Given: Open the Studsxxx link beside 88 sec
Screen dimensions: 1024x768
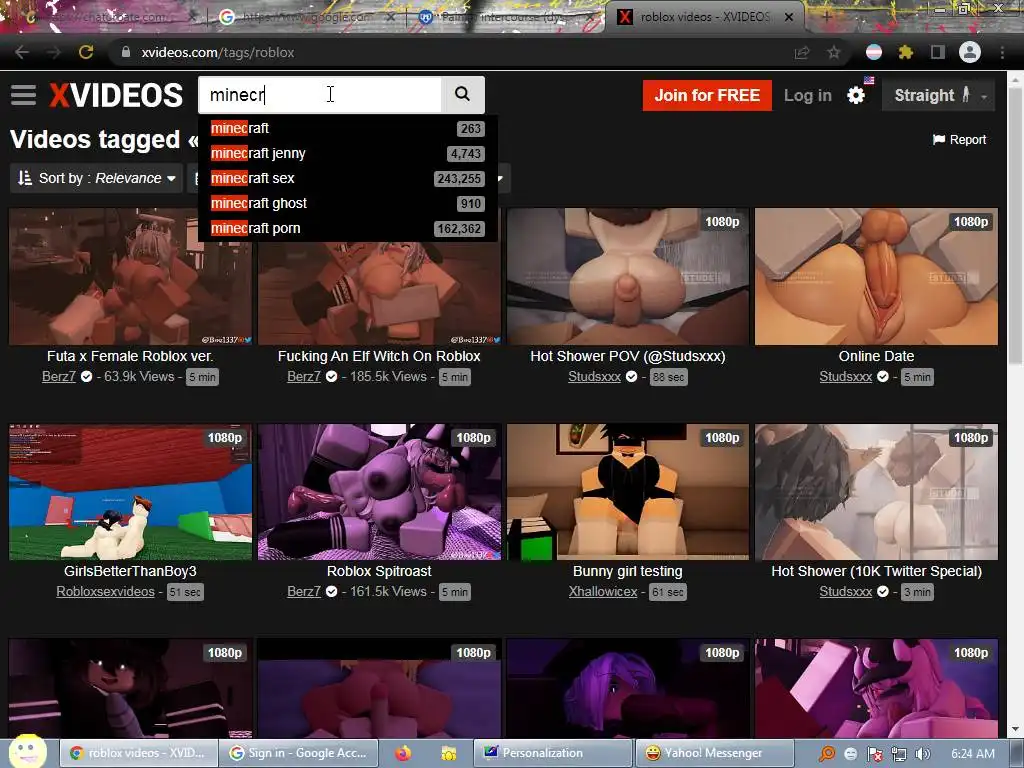Looking at the screenshot, I should pos(594,377).
